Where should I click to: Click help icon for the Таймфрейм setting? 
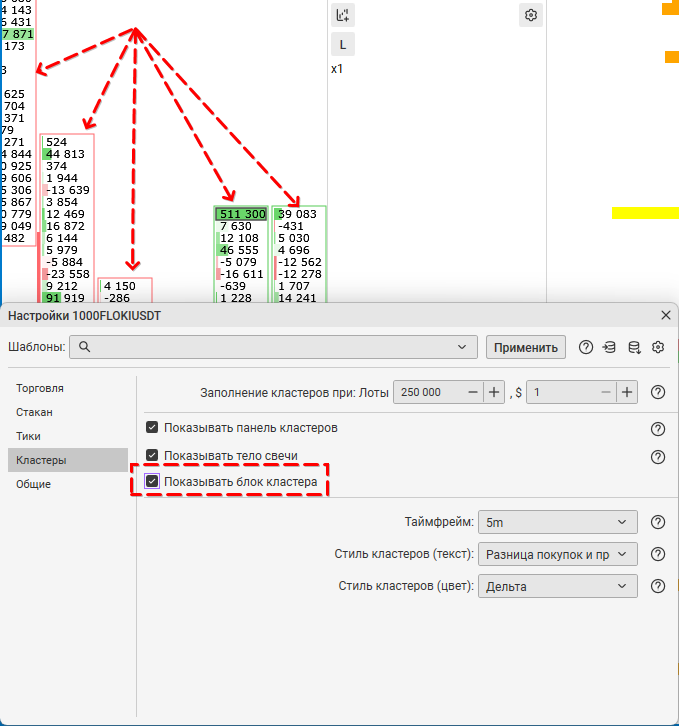tap(658, 522)
